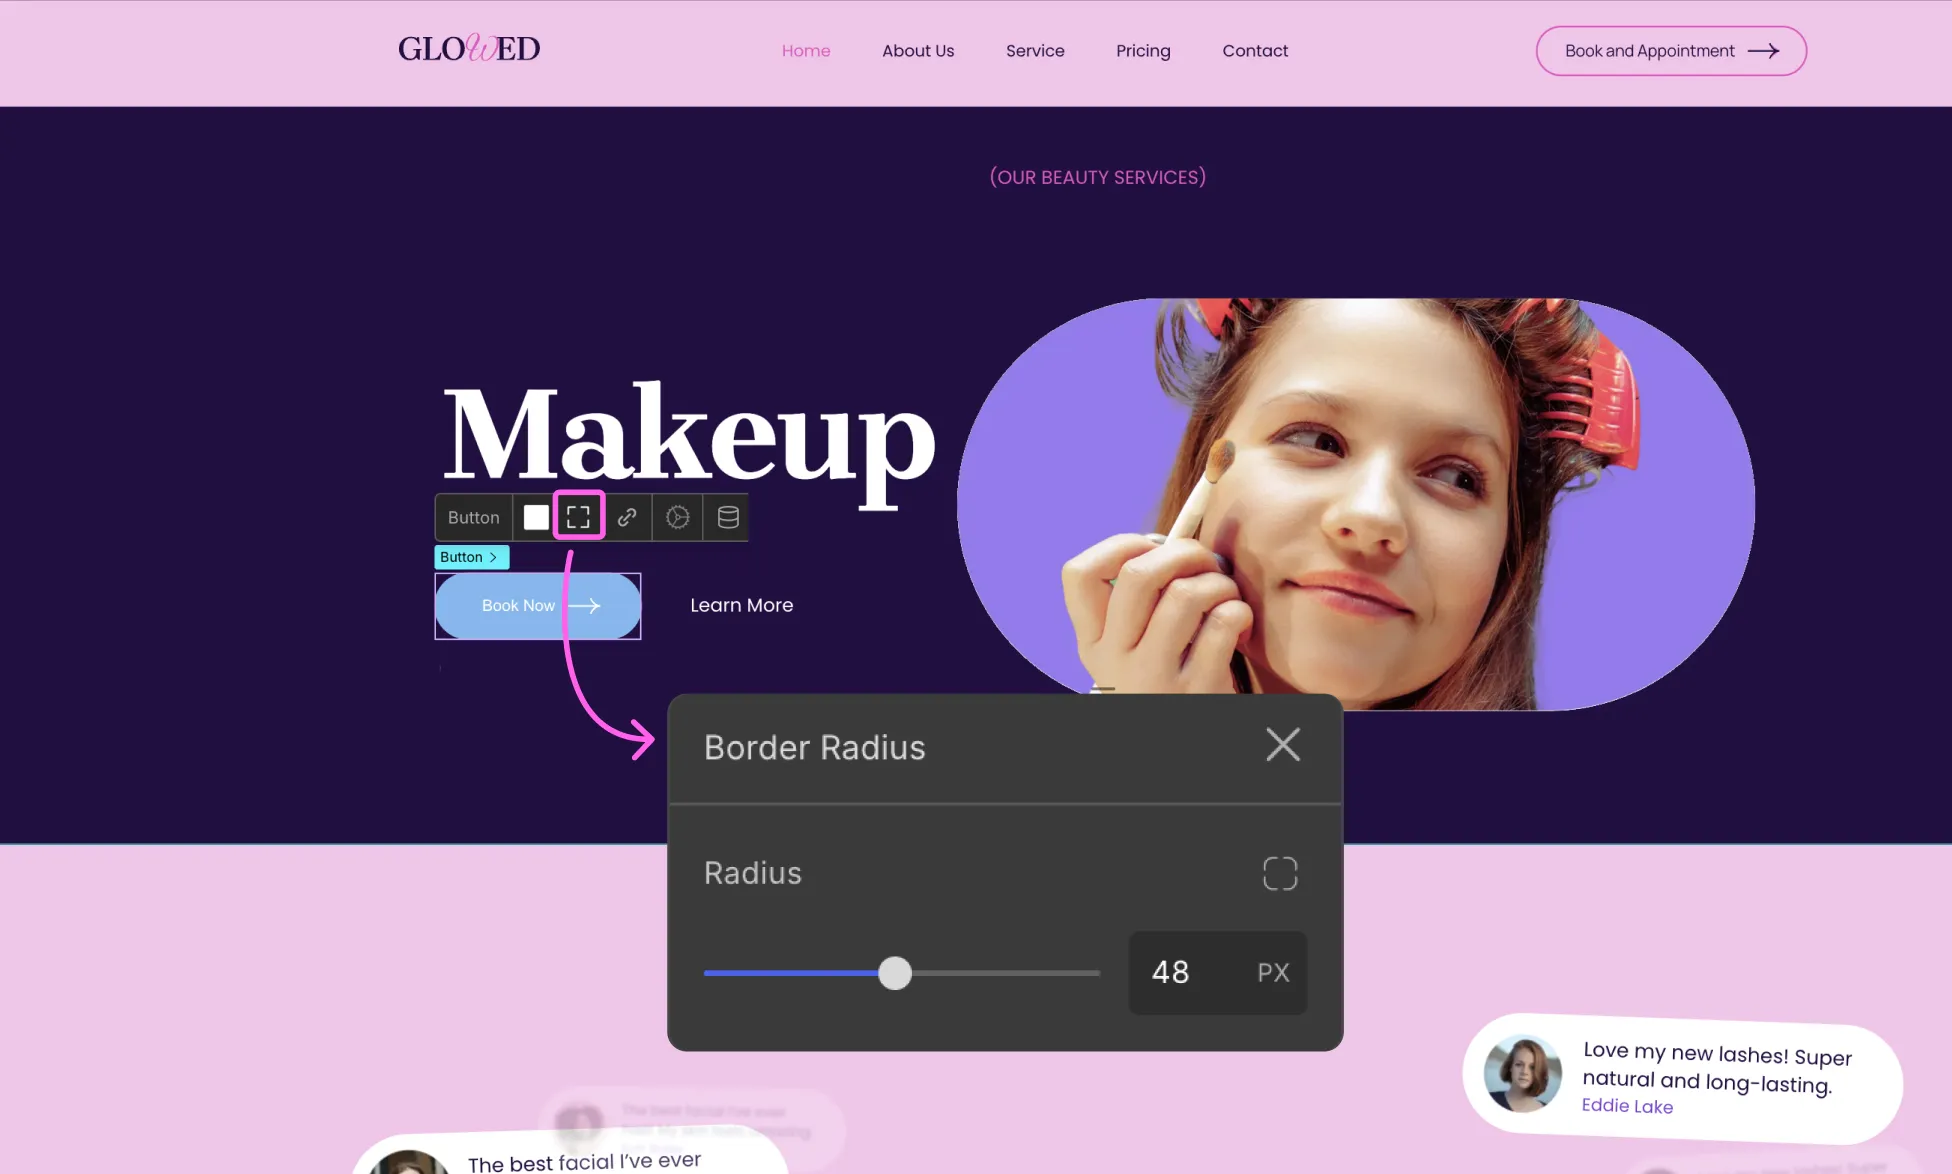Click the Radius label in panel
Screen dimensions: 1952x1174
click(x=753, y=873)
